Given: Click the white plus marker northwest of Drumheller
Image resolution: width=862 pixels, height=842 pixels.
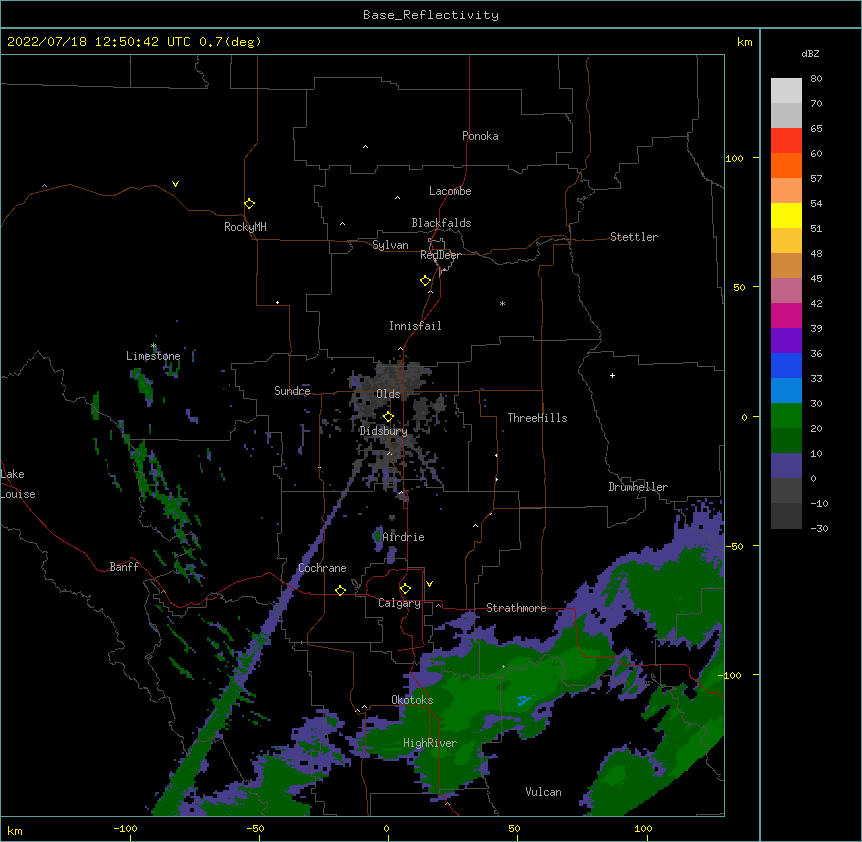Looking at the screenshot, I should coord(612,375).
